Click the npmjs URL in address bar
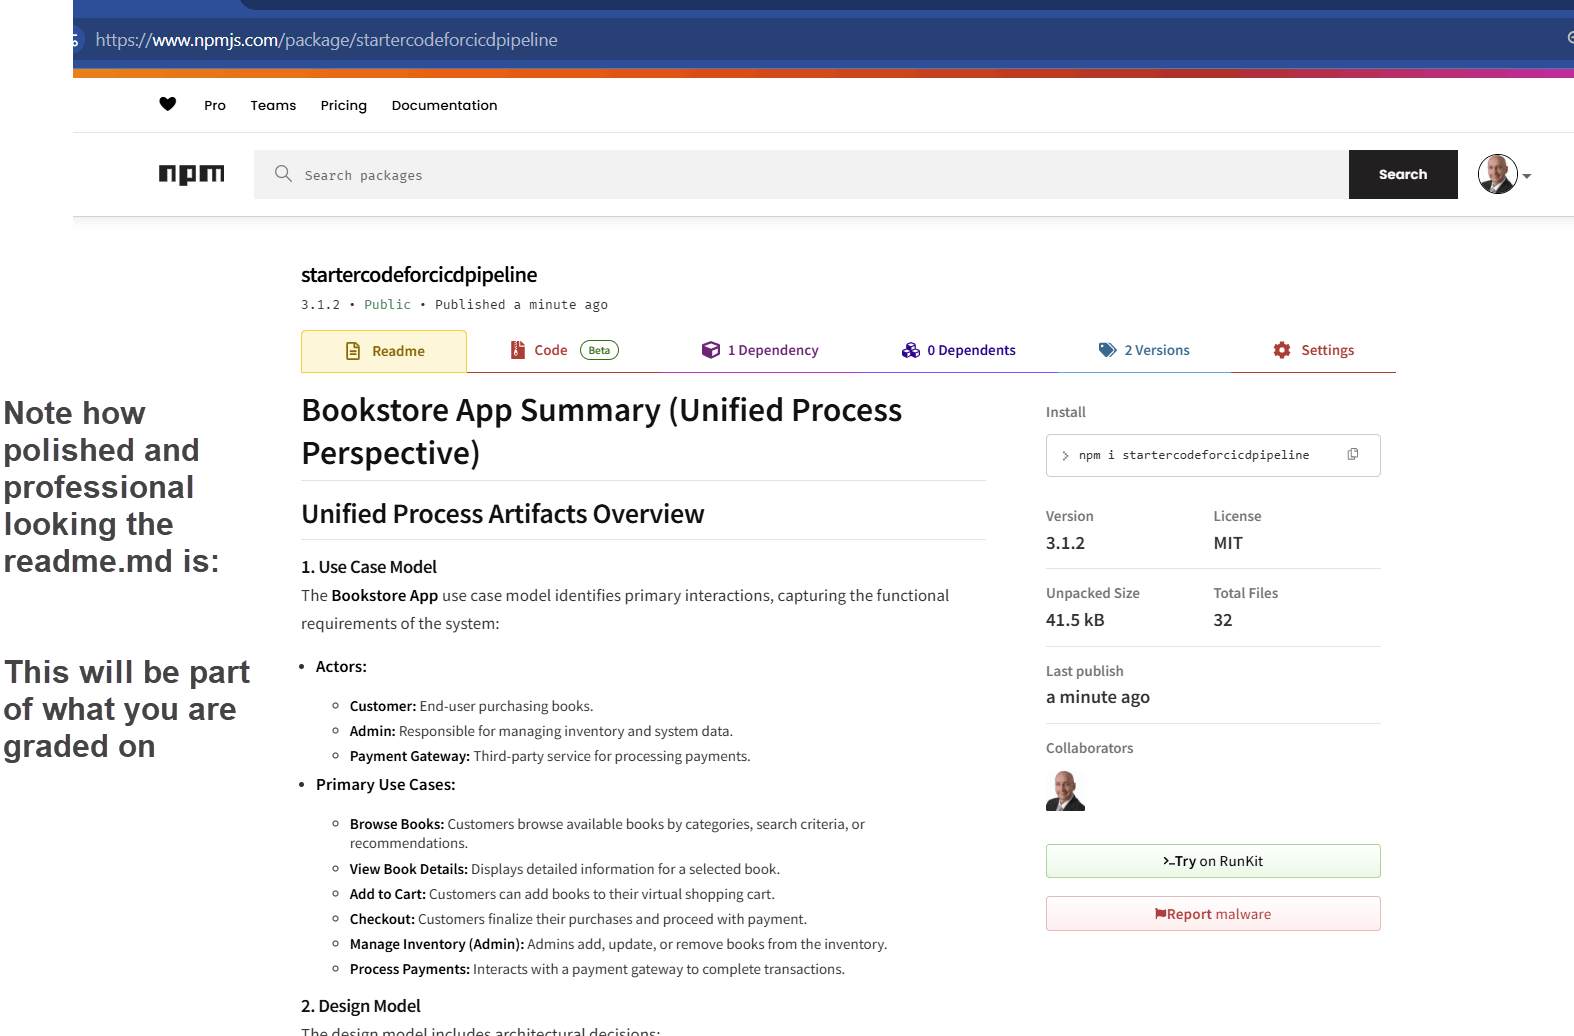Image resolution: width=1574 pixels, height=1036 pixels. point(327,40)
